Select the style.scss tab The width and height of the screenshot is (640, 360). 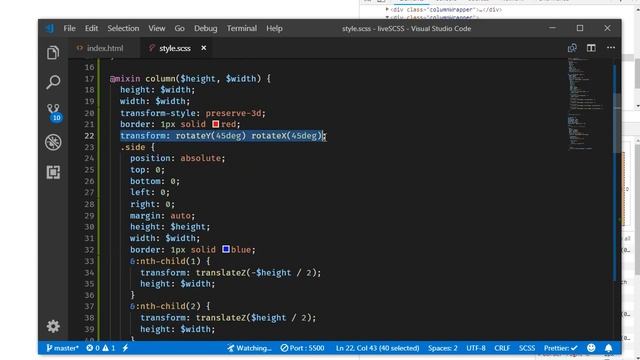[175, 48]
